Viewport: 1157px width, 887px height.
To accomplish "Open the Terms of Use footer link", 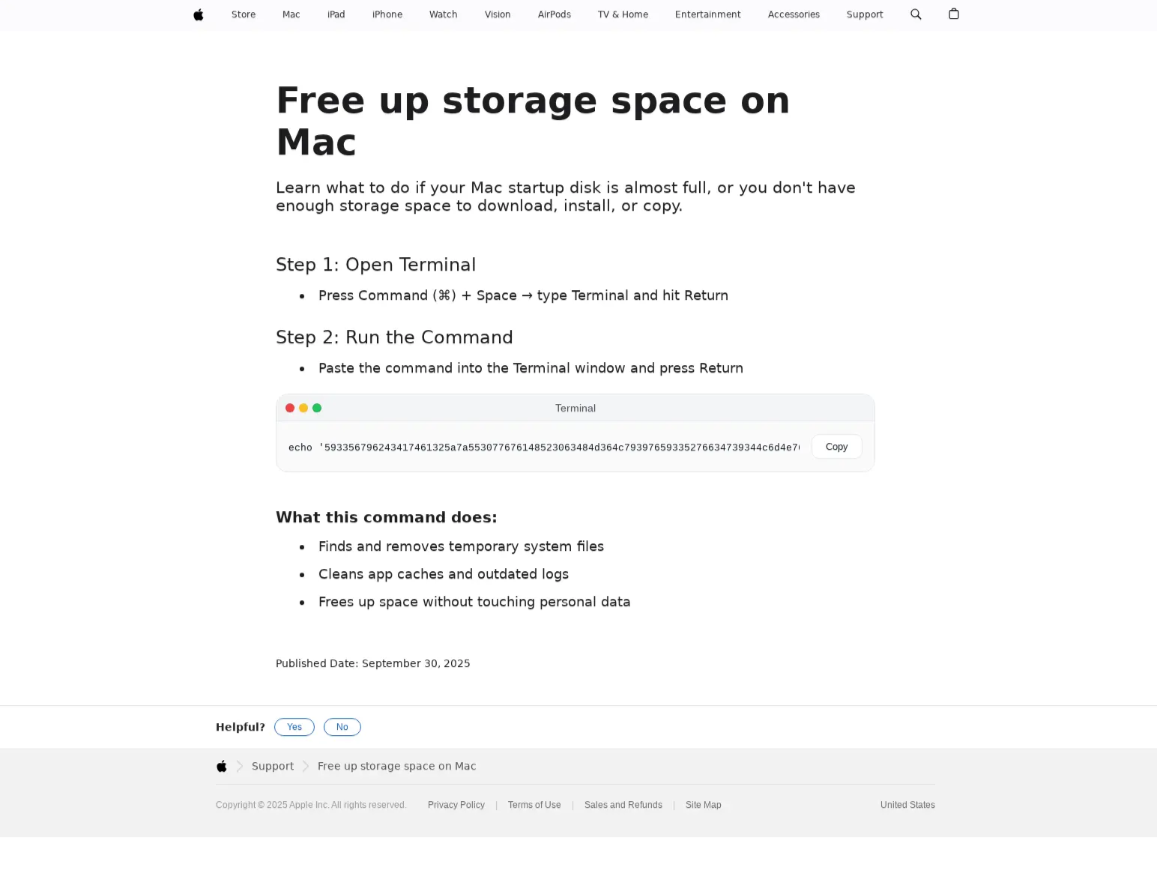I will tap(534, 805).
